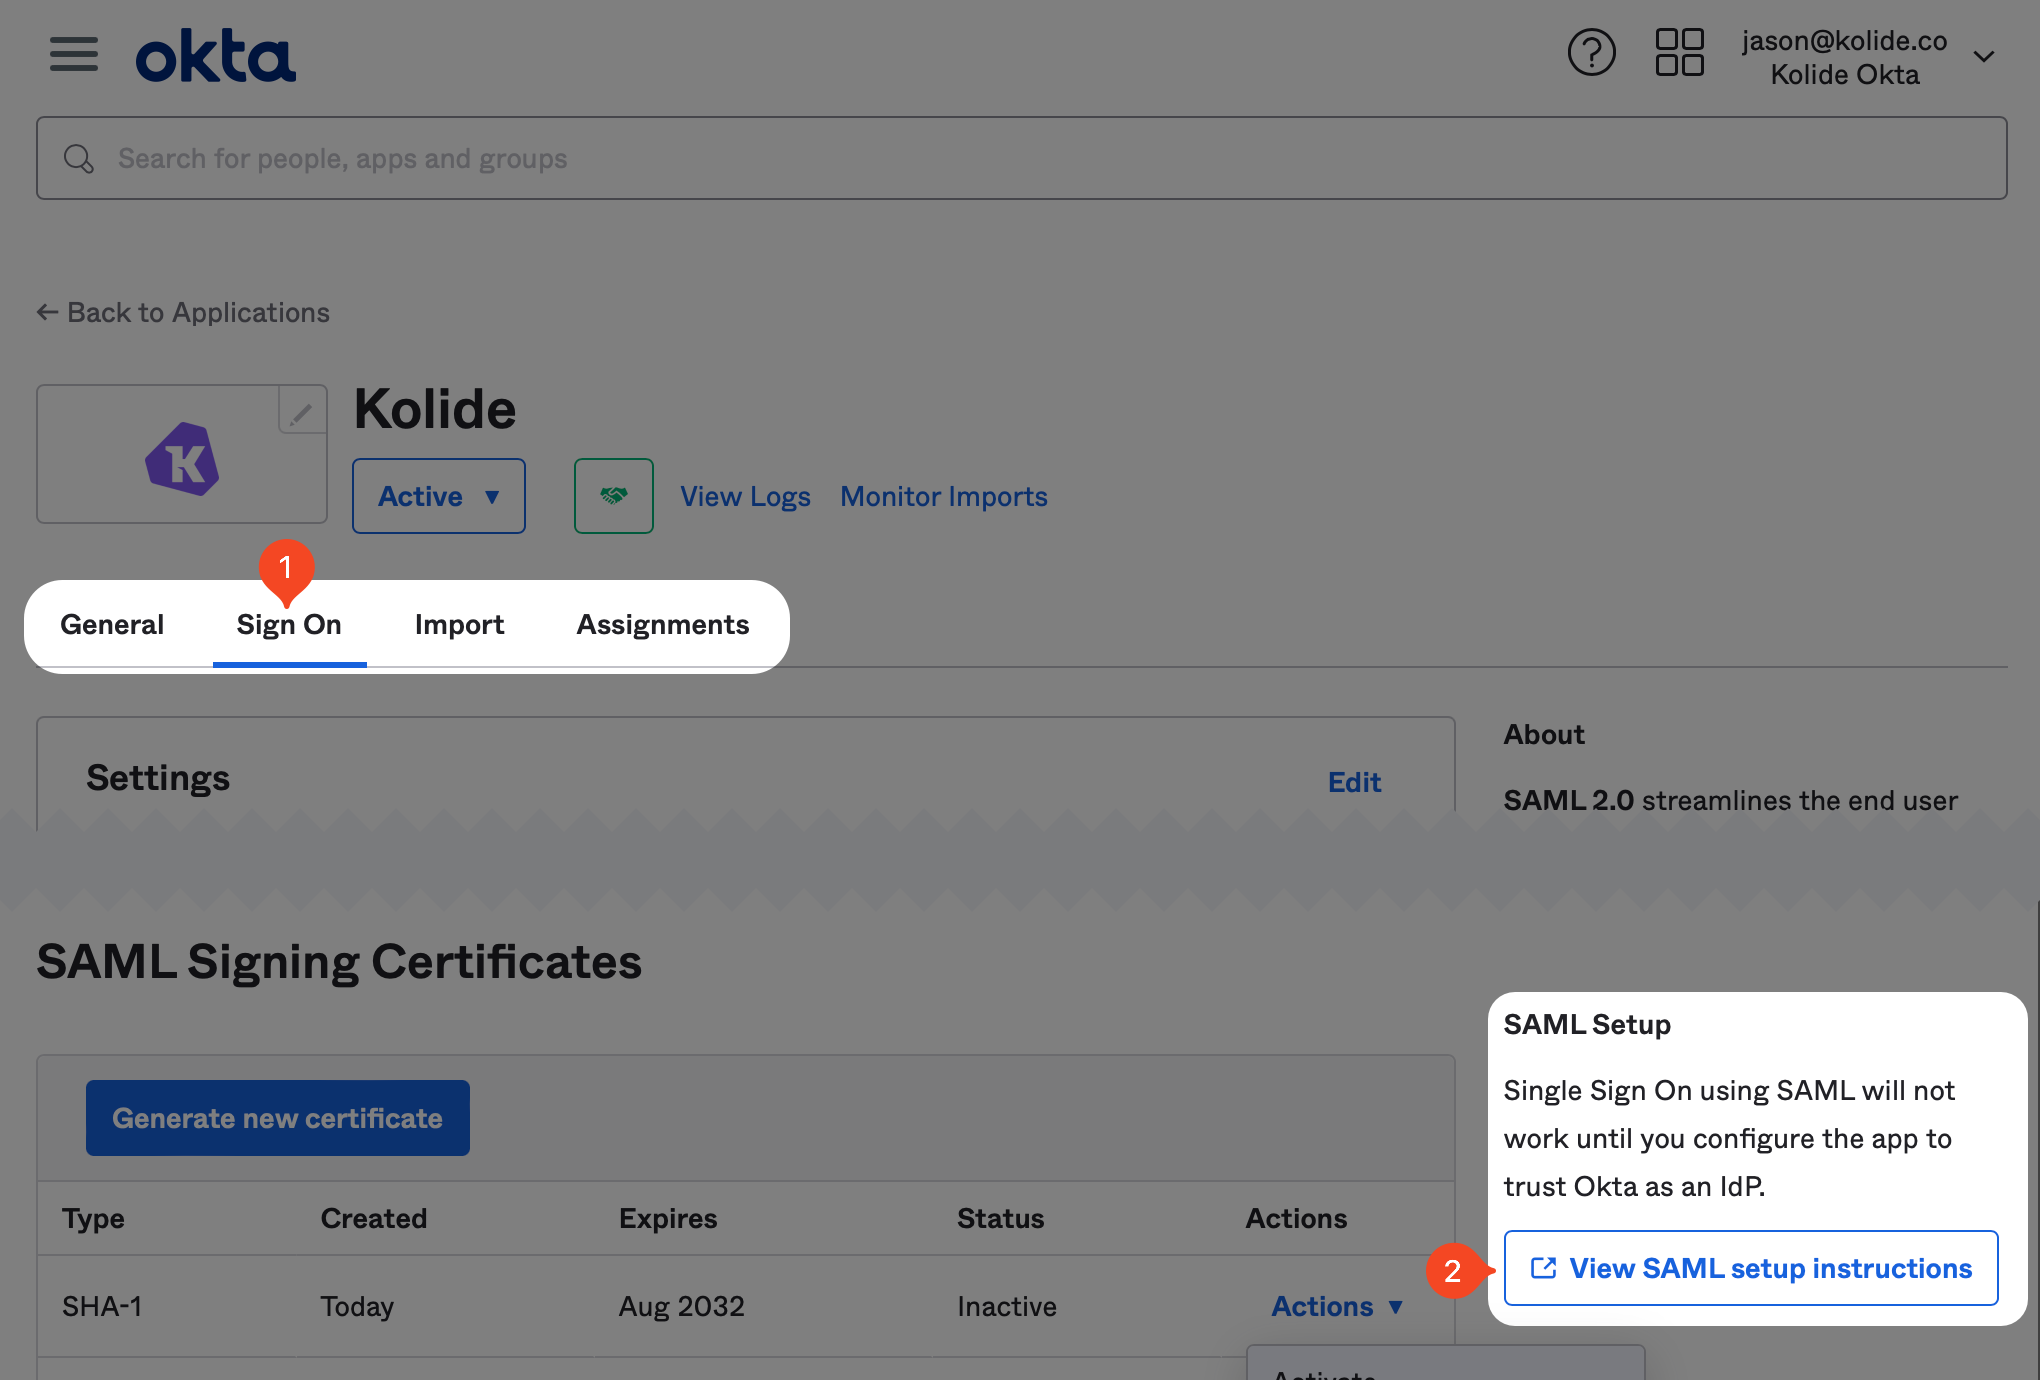Edit the Kolide app logo with pencil icon
This screenshot has width=2040, height=1380.
point(301,411)
